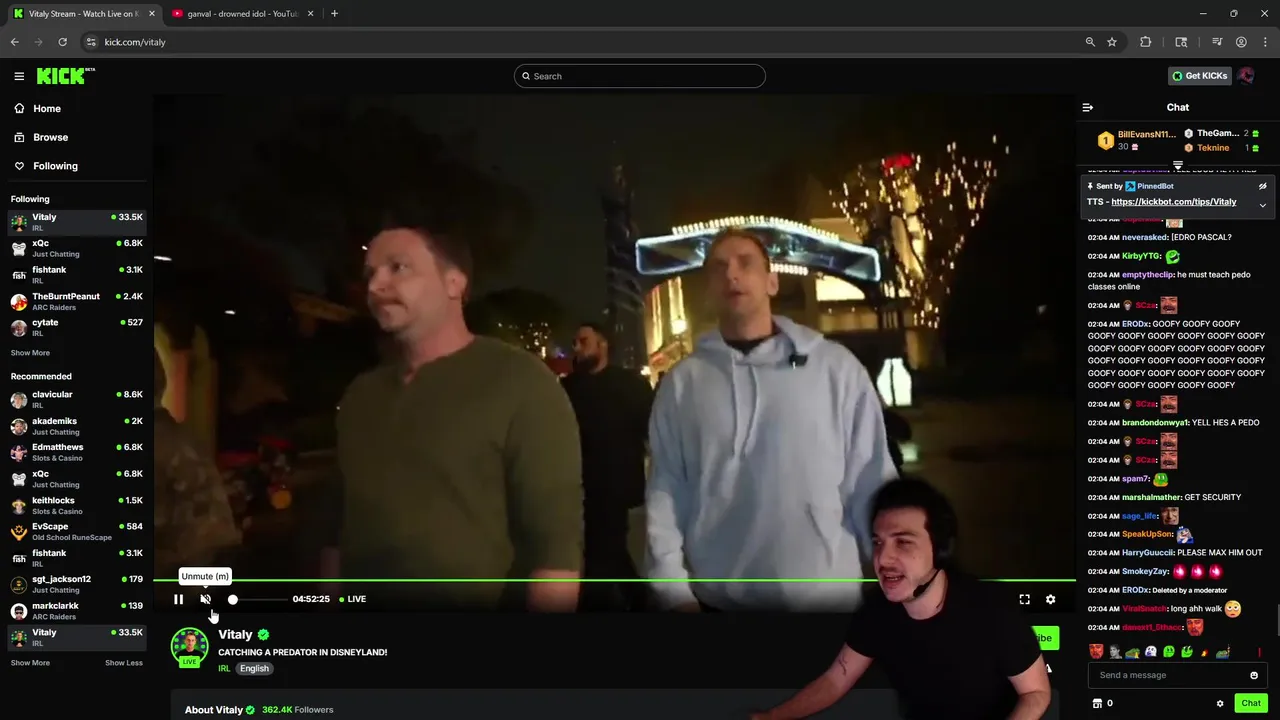
Task: Switch to ganval - drowned idol tab
Action: pyautogui.click(x=241, y=14)
